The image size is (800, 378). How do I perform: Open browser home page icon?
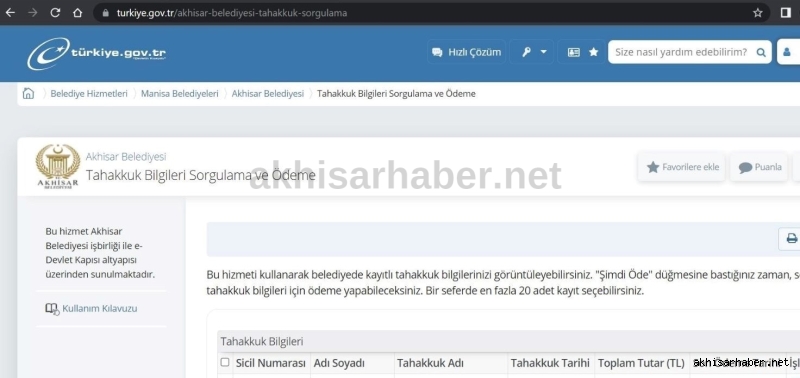point(78,13)
